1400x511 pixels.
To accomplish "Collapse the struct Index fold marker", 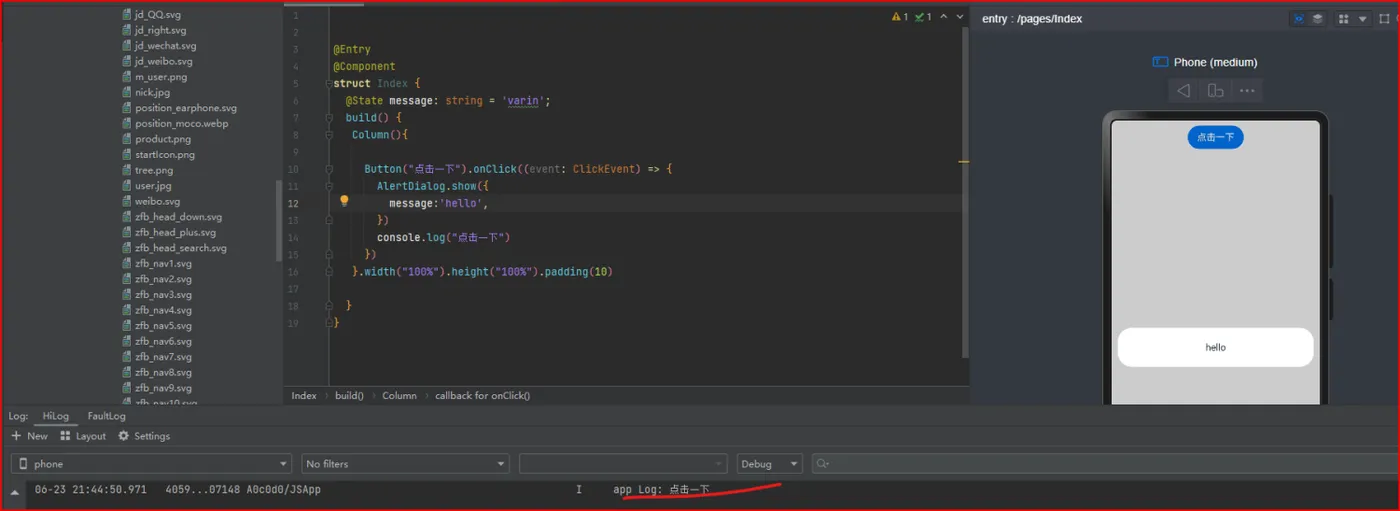I will 329,84.
